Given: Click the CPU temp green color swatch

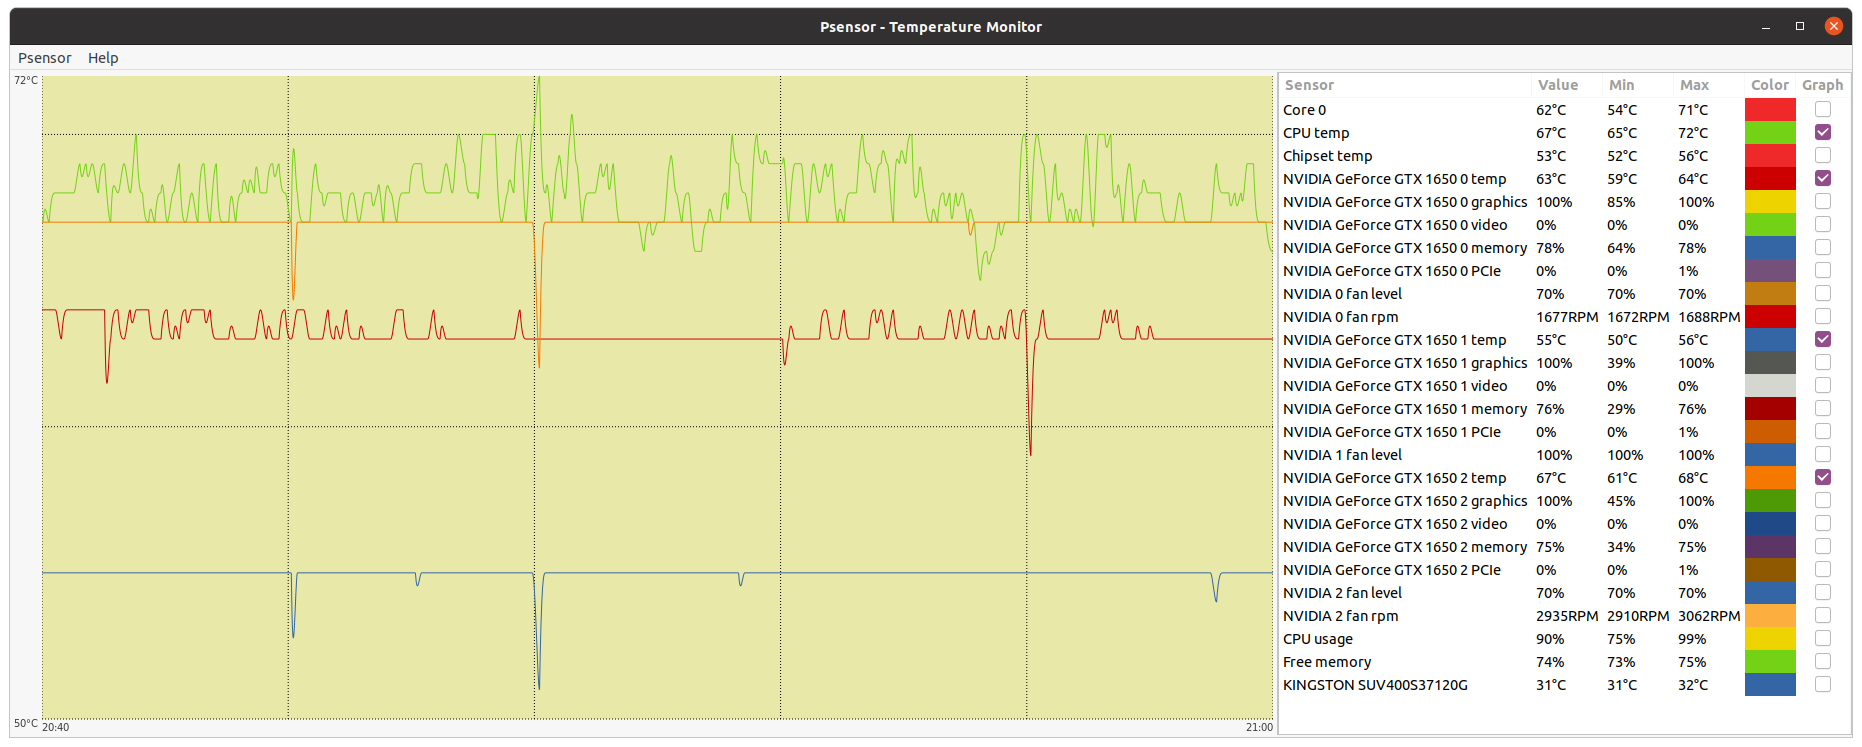Looking at the screenshot, I should [x=1769, y=132].
